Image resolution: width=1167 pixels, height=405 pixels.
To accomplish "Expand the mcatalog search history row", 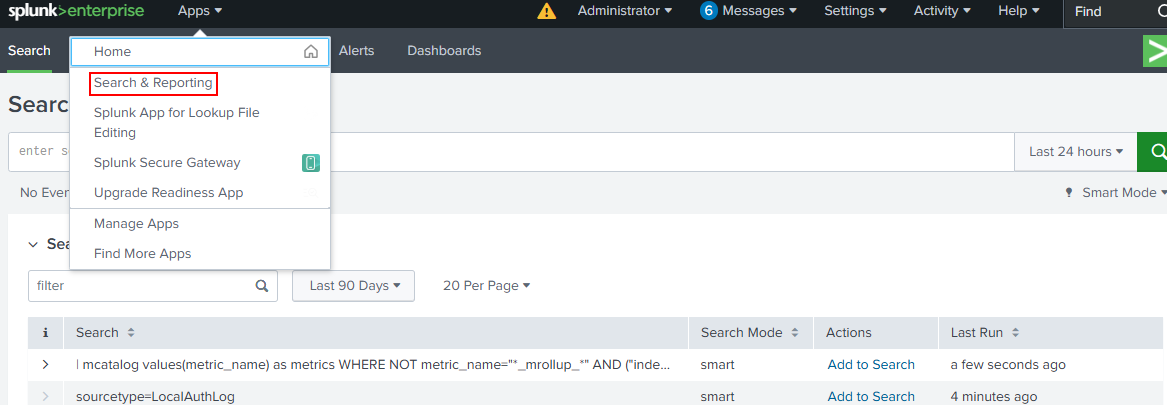I will [x=45, y=365].
